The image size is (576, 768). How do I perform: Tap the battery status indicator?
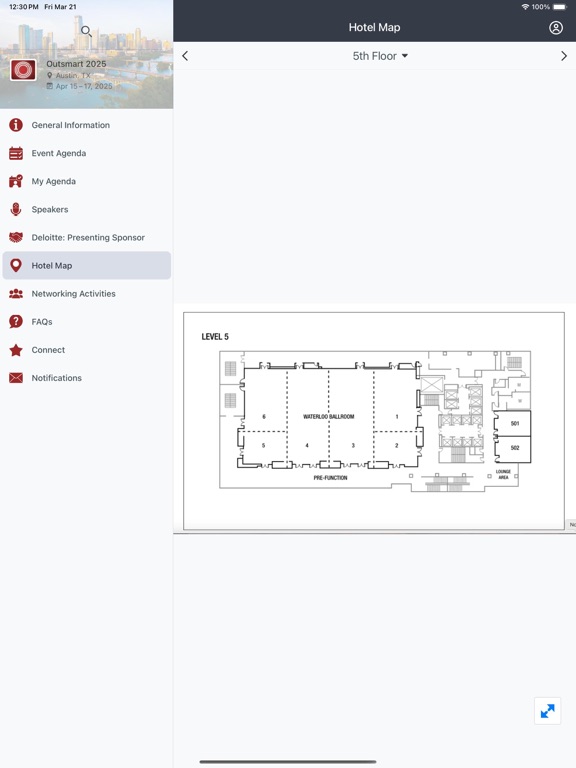560,7
